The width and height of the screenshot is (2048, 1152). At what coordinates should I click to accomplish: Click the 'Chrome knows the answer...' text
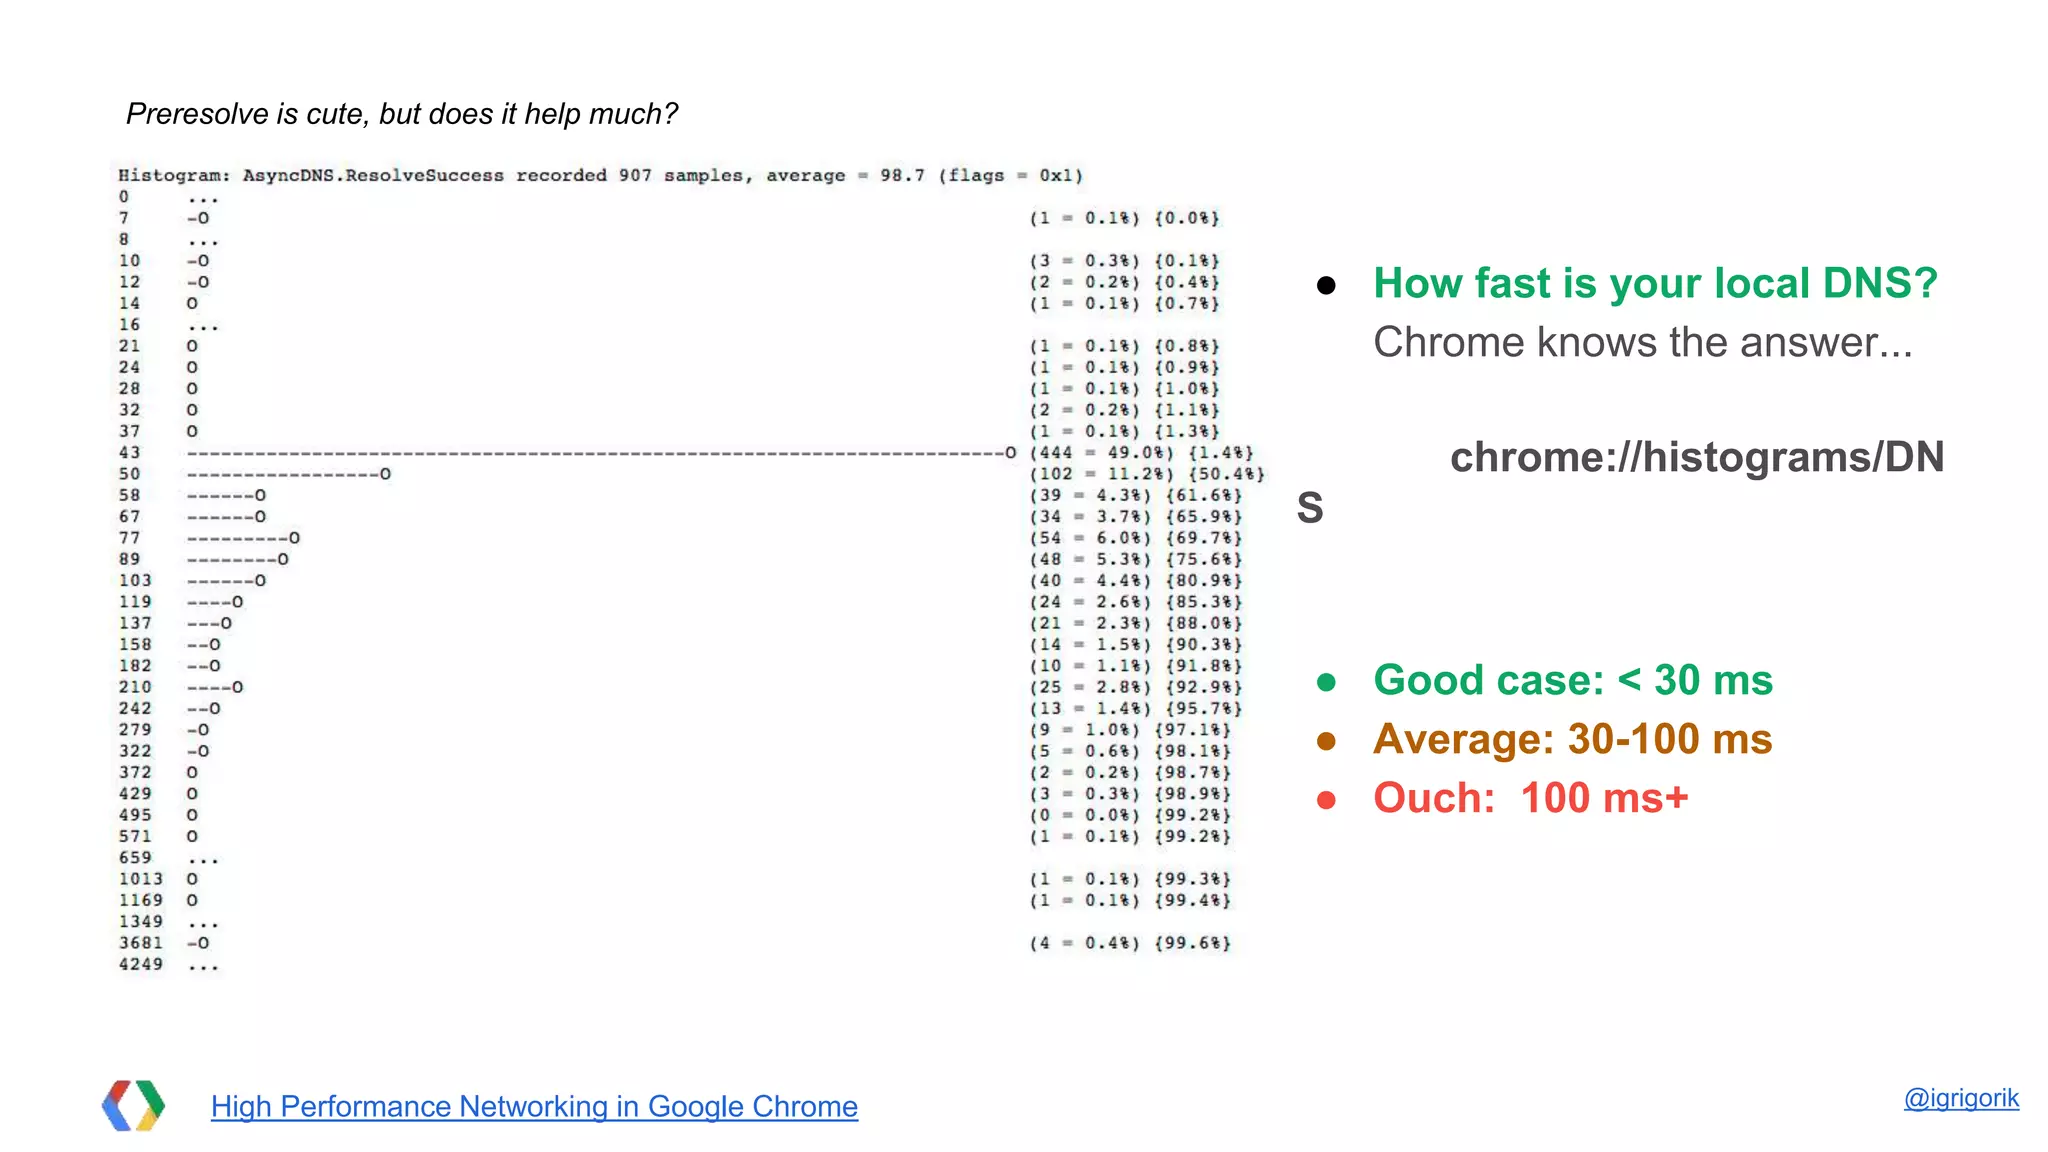click(1642, 342)
